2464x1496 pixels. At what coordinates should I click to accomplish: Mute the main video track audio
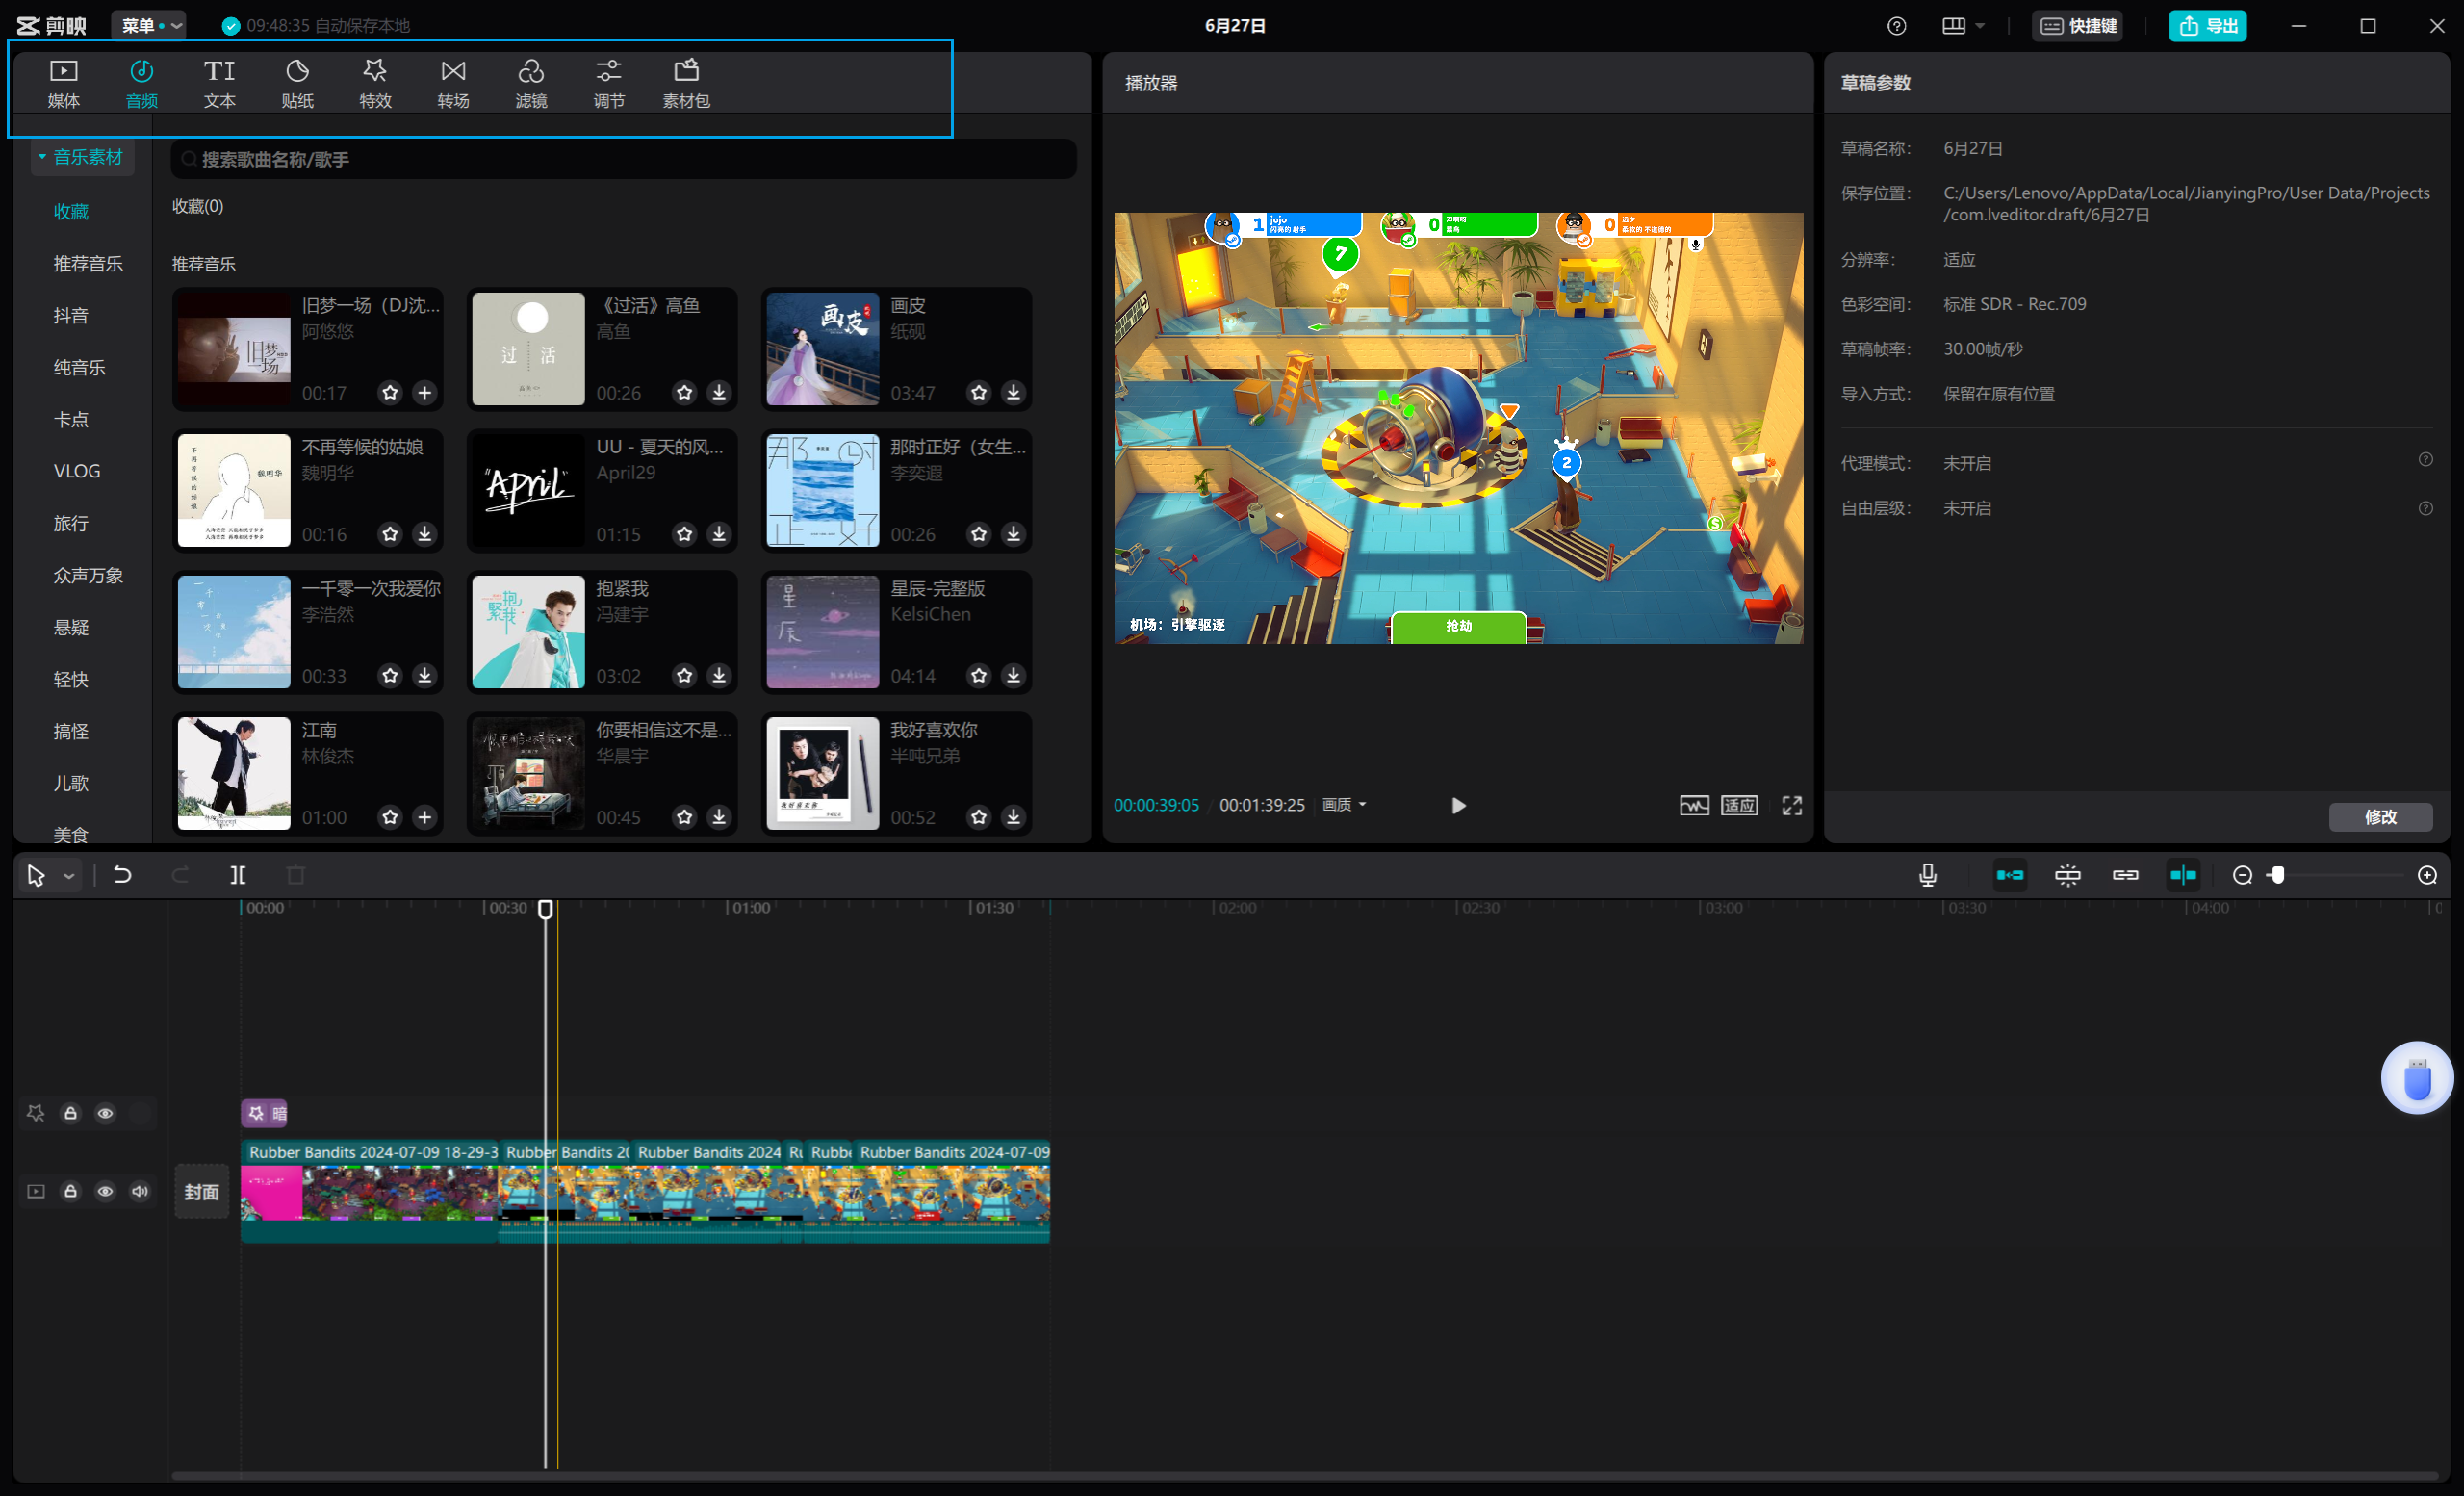point(140,1191)
